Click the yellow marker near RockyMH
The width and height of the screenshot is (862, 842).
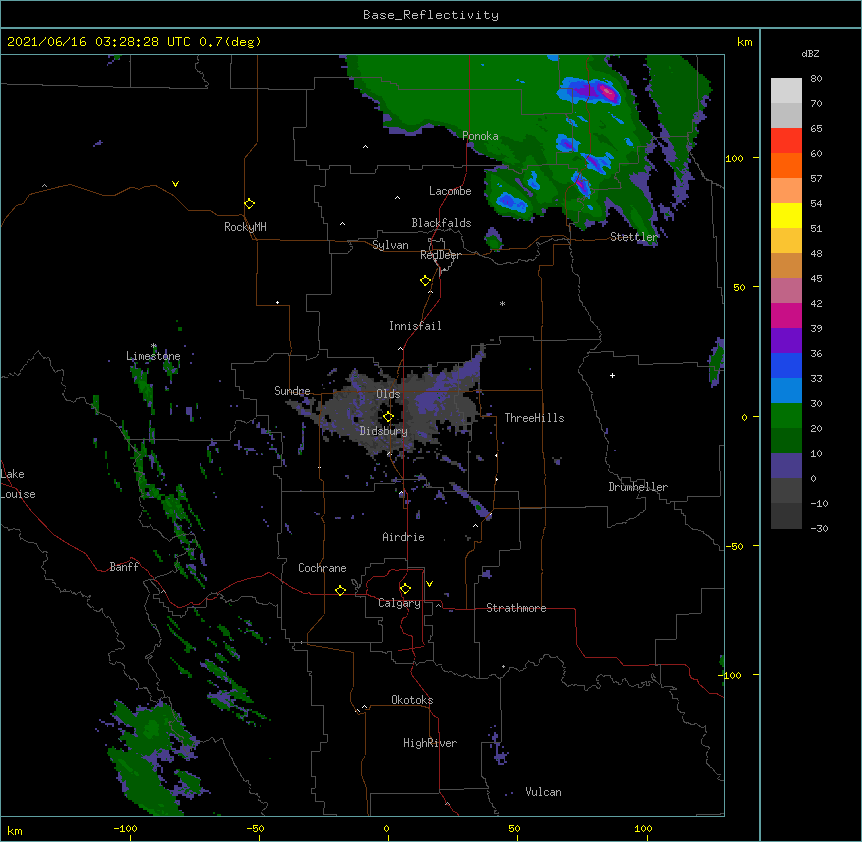[x=249, y=203]
